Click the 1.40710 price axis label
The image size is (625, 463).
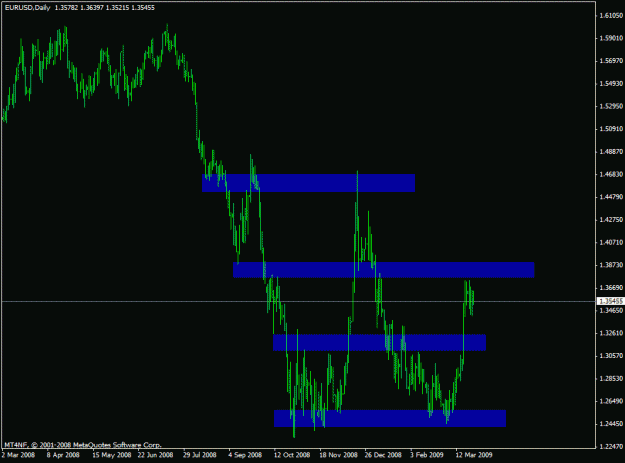[611, 242]
